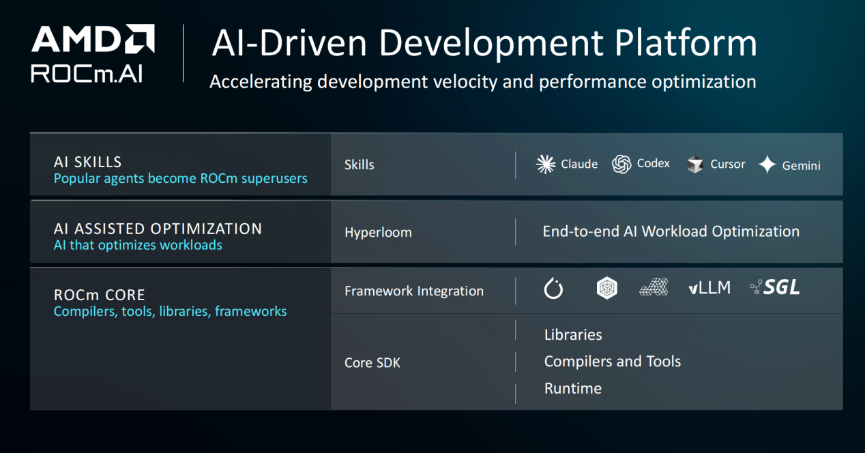
Task: Click the Libraries entry
Action: pyautogui.click(x=573, y=334)
